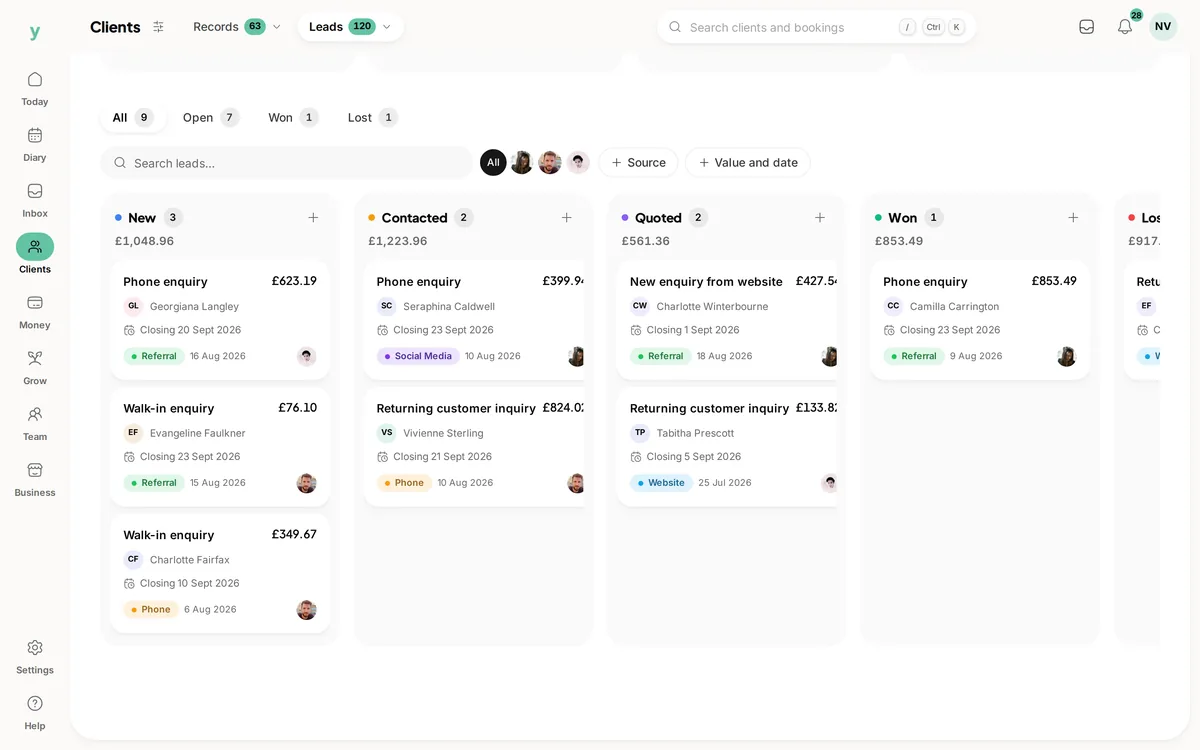
Task: Open Evangeline Faulkner's walk-in enquiry card
Action: pyautogui.click(x=220, y=447)
